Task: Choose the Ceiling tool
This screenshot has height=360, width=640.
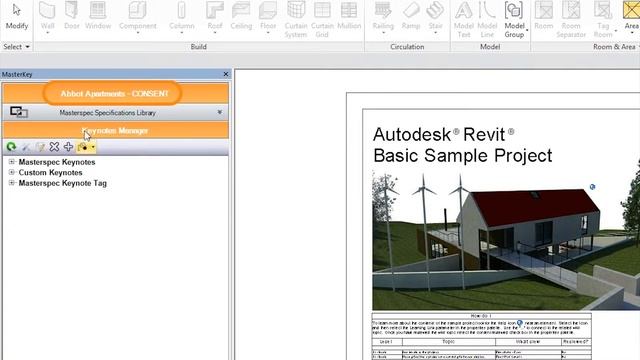Action: (241, 16)
